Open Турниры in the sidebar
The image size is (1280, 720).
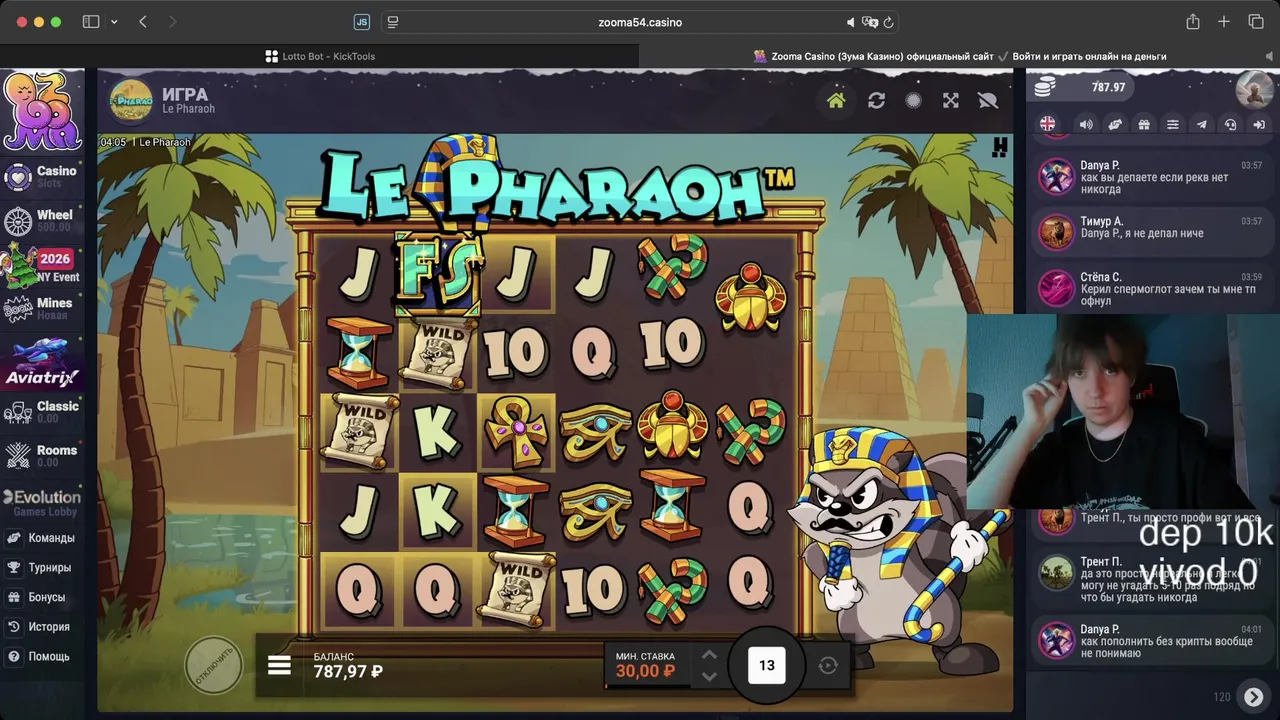[x=40, y=567]
